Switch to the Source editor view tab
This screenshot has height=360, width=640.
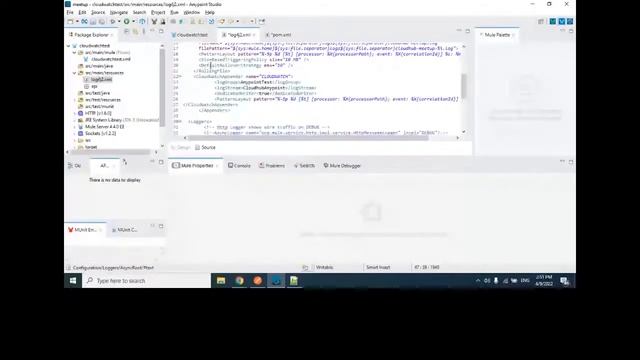click(205, 147)
